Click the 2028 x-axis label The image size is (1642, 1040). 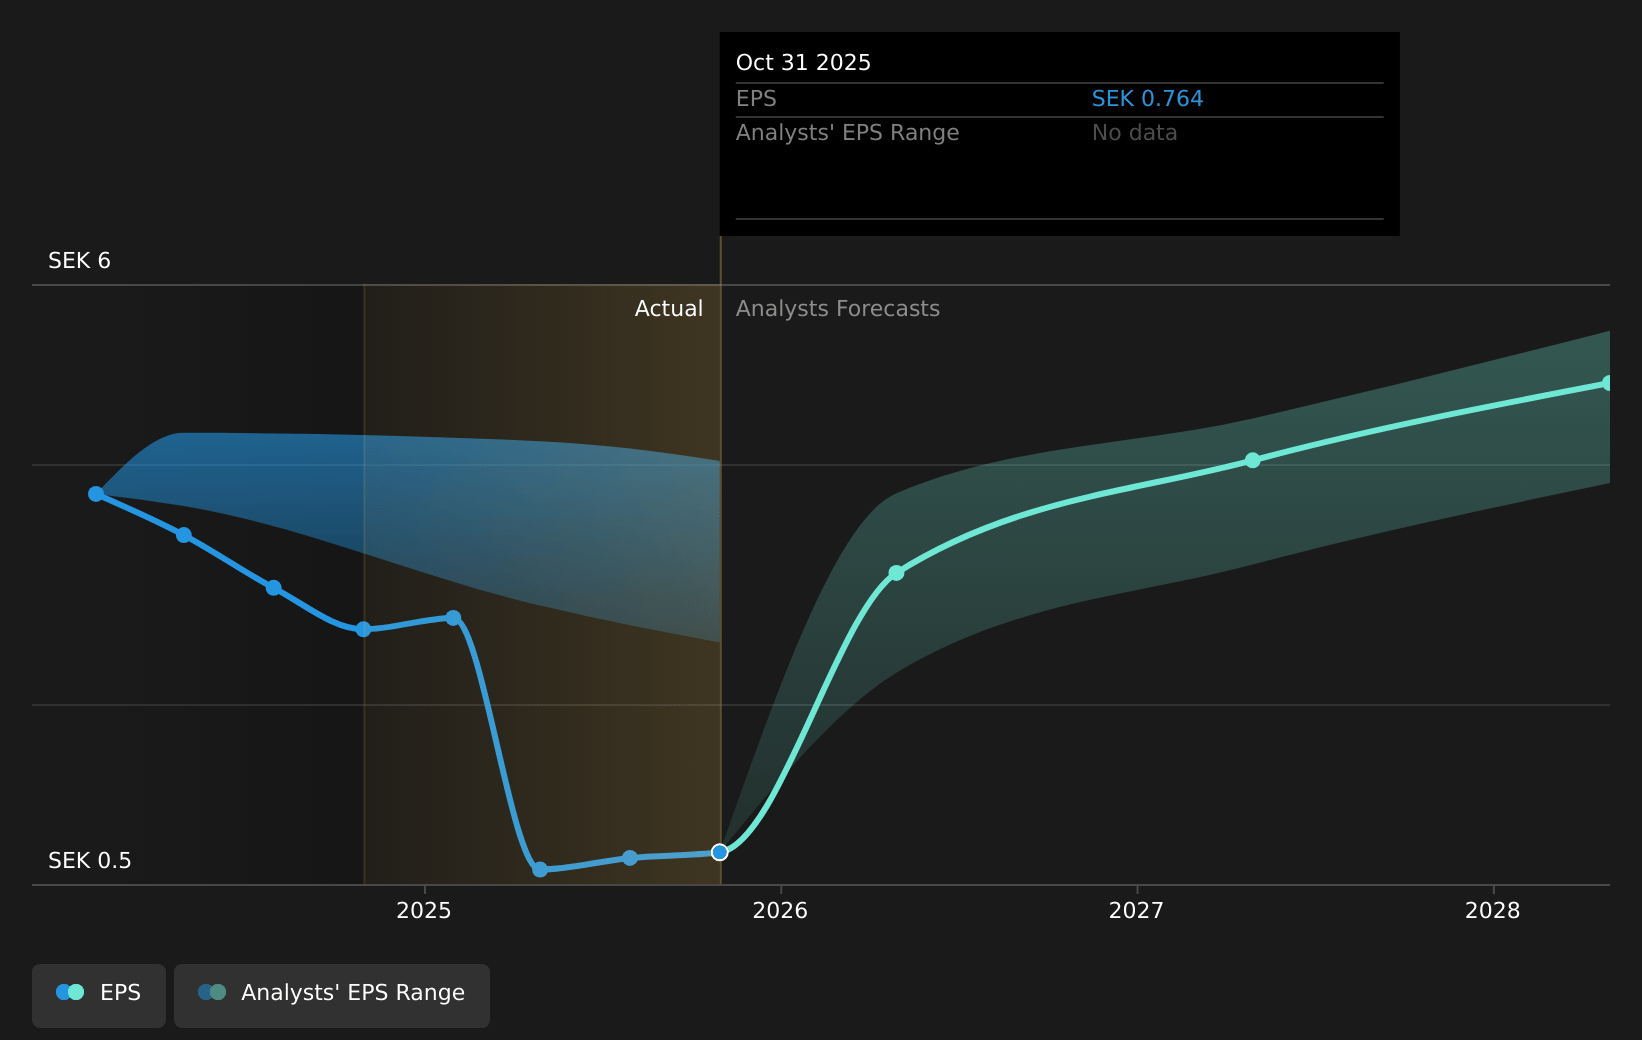(1492, 910)
